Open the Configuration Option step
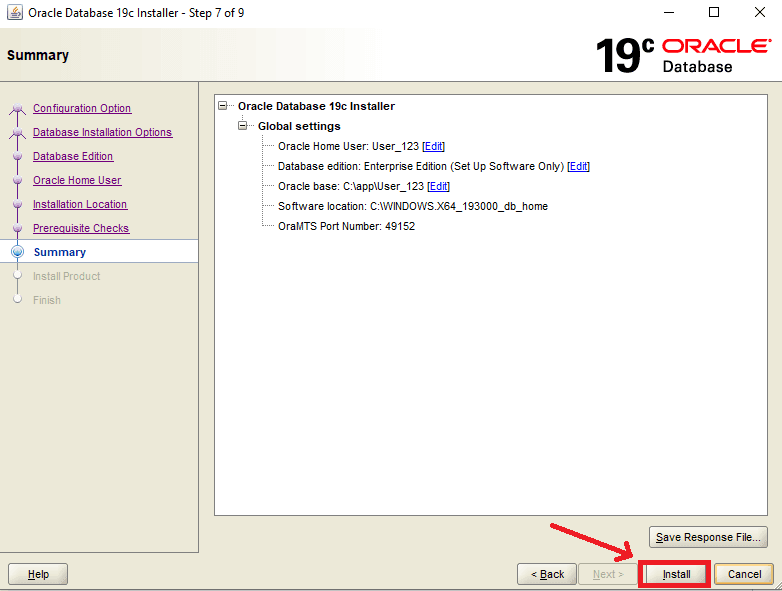This screenshot has width=782, height=591. coord(82,108)
